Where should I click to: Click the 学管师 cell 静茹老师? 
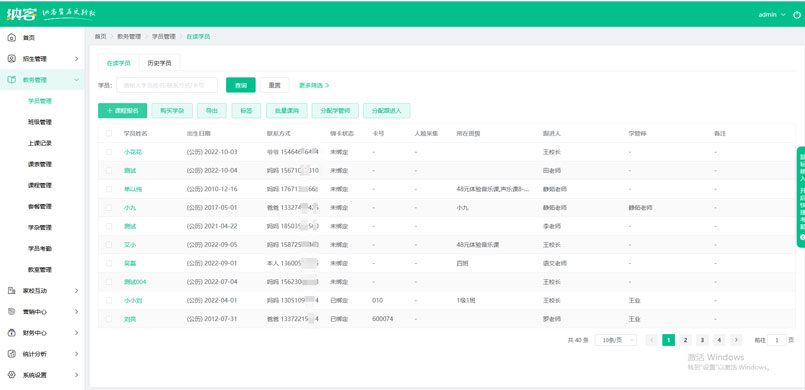640,208
